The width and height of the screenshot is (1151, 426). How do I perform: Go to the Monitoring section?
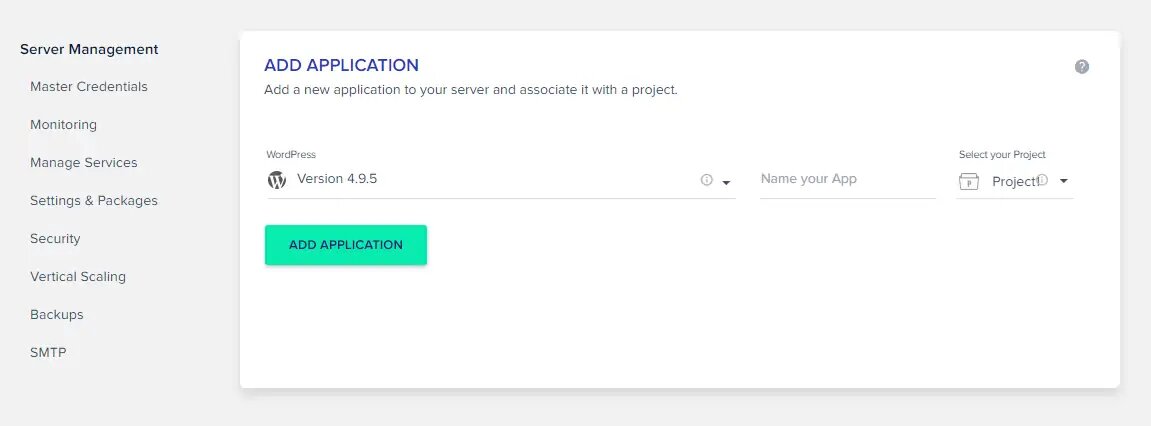63,125
